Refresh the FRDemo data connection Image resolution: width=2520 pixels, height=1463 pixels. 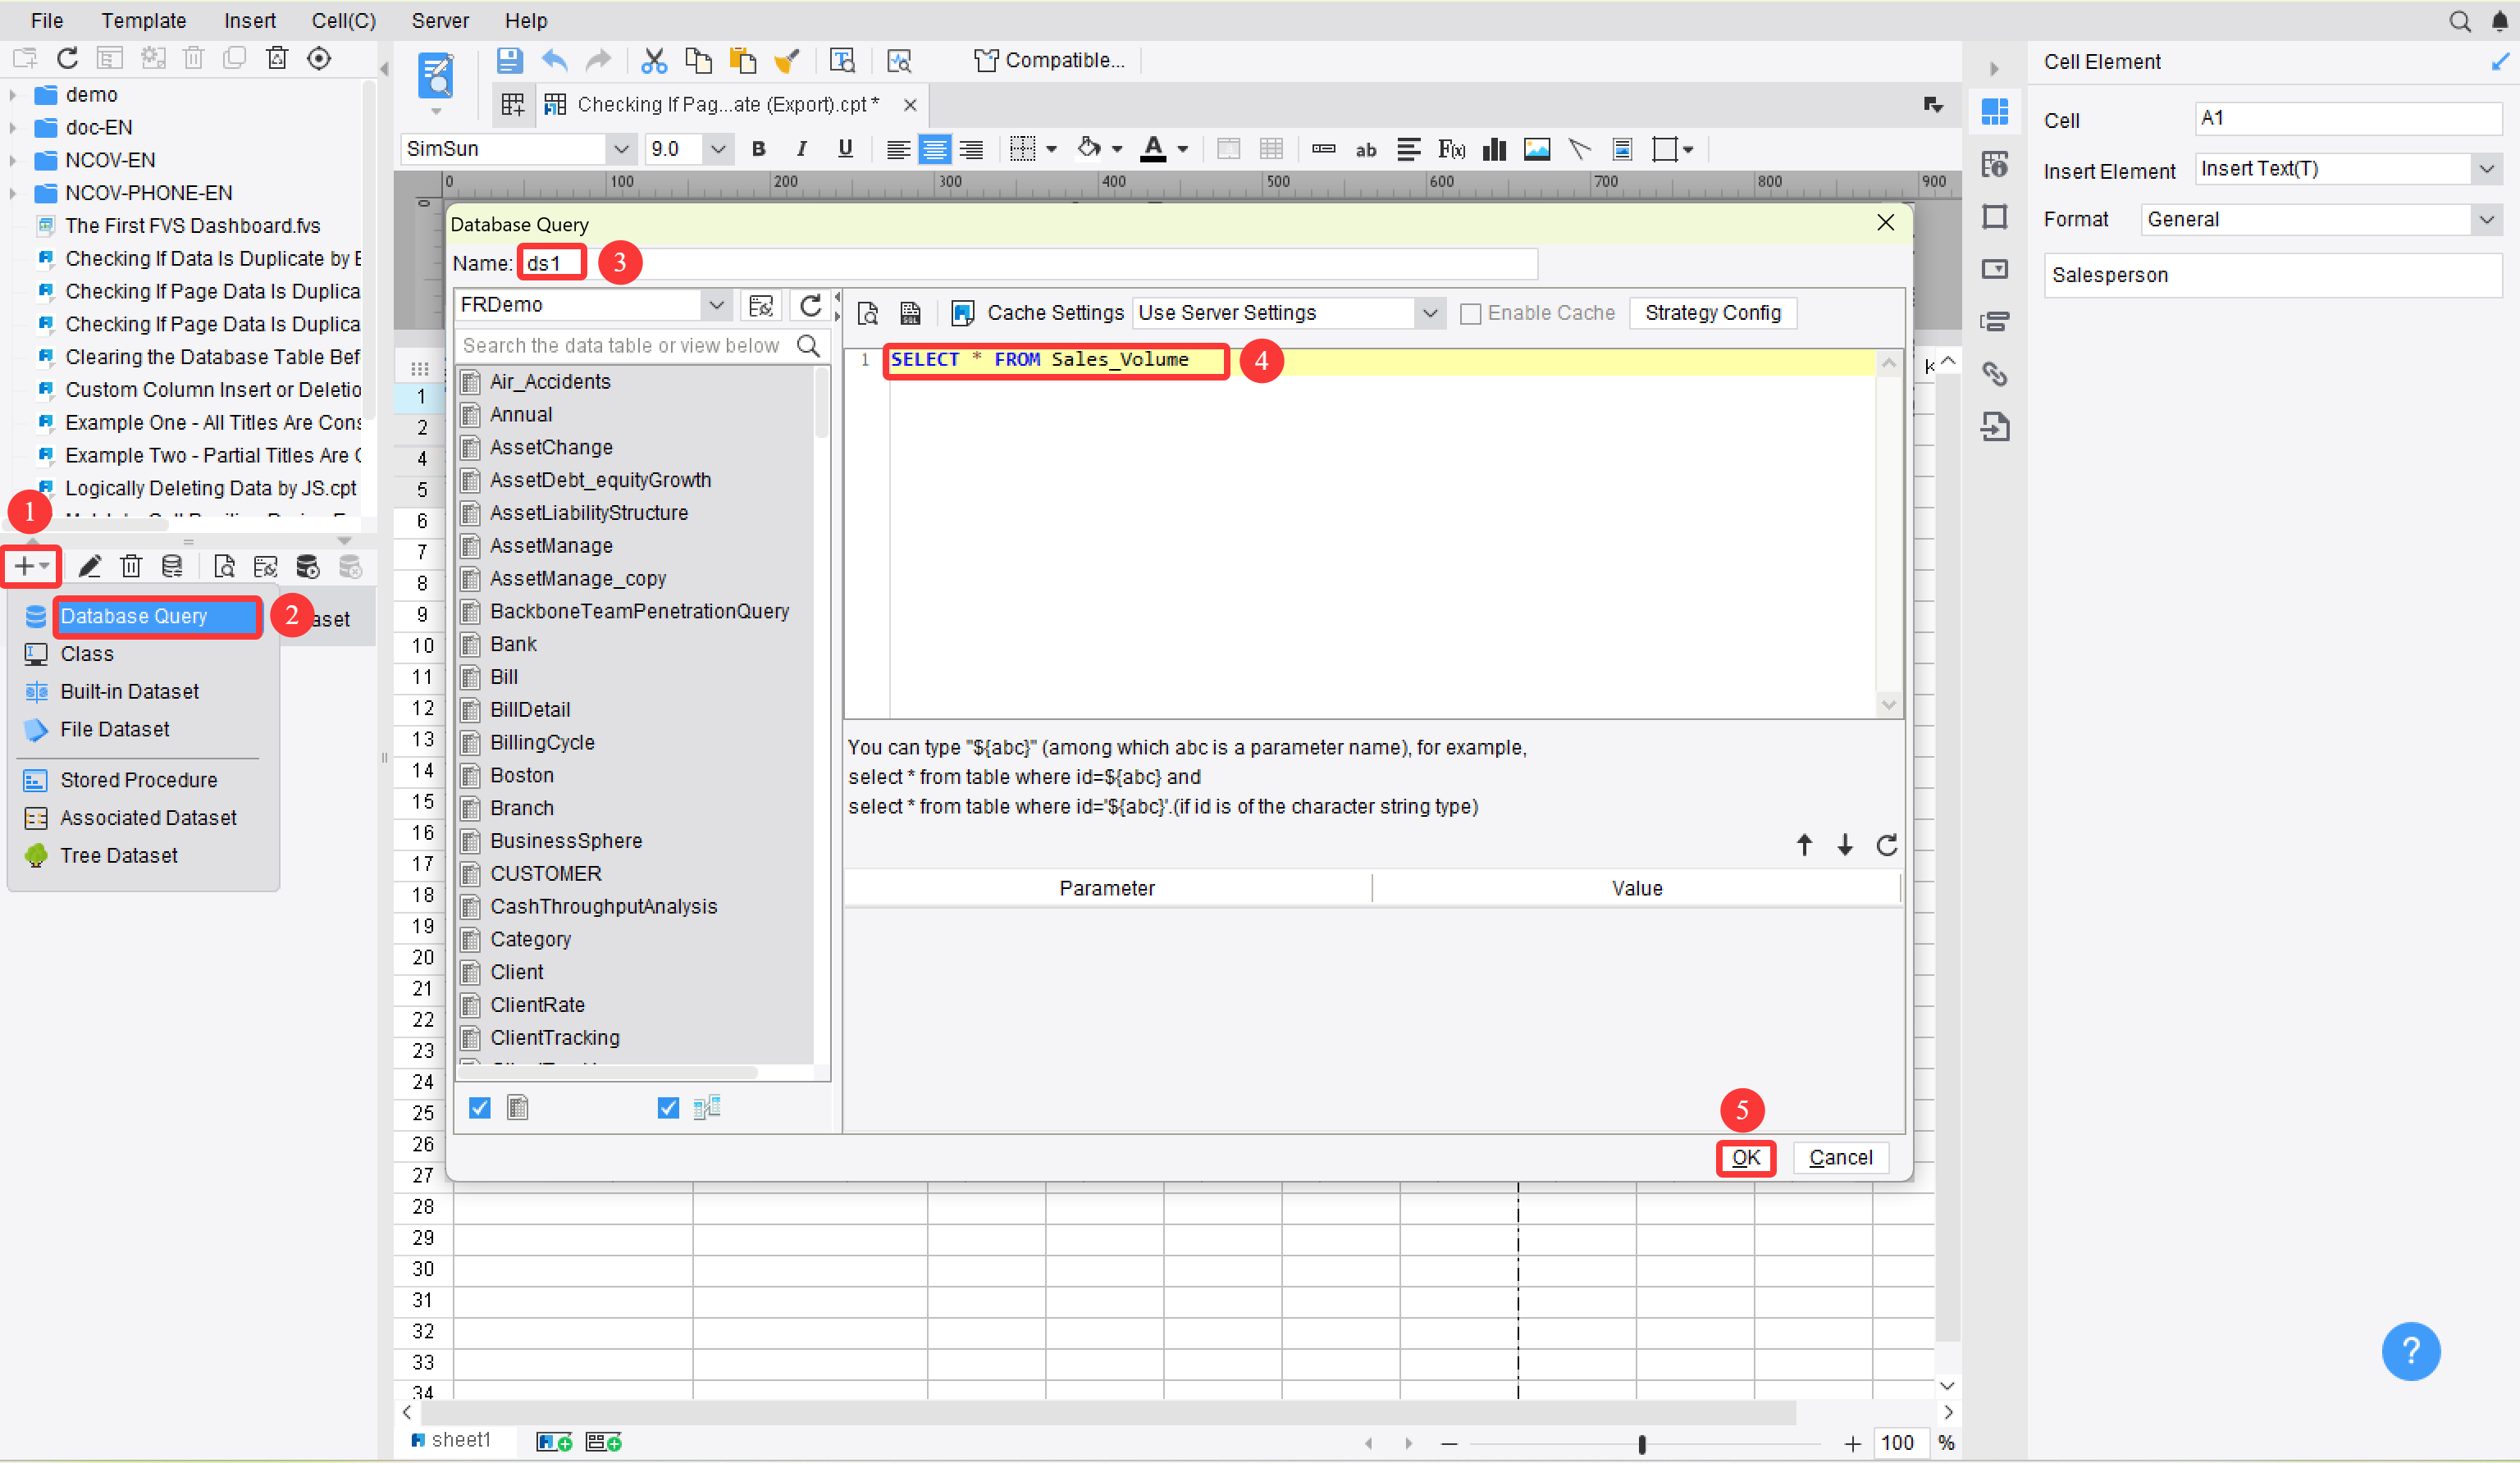(x=810, y=306)
